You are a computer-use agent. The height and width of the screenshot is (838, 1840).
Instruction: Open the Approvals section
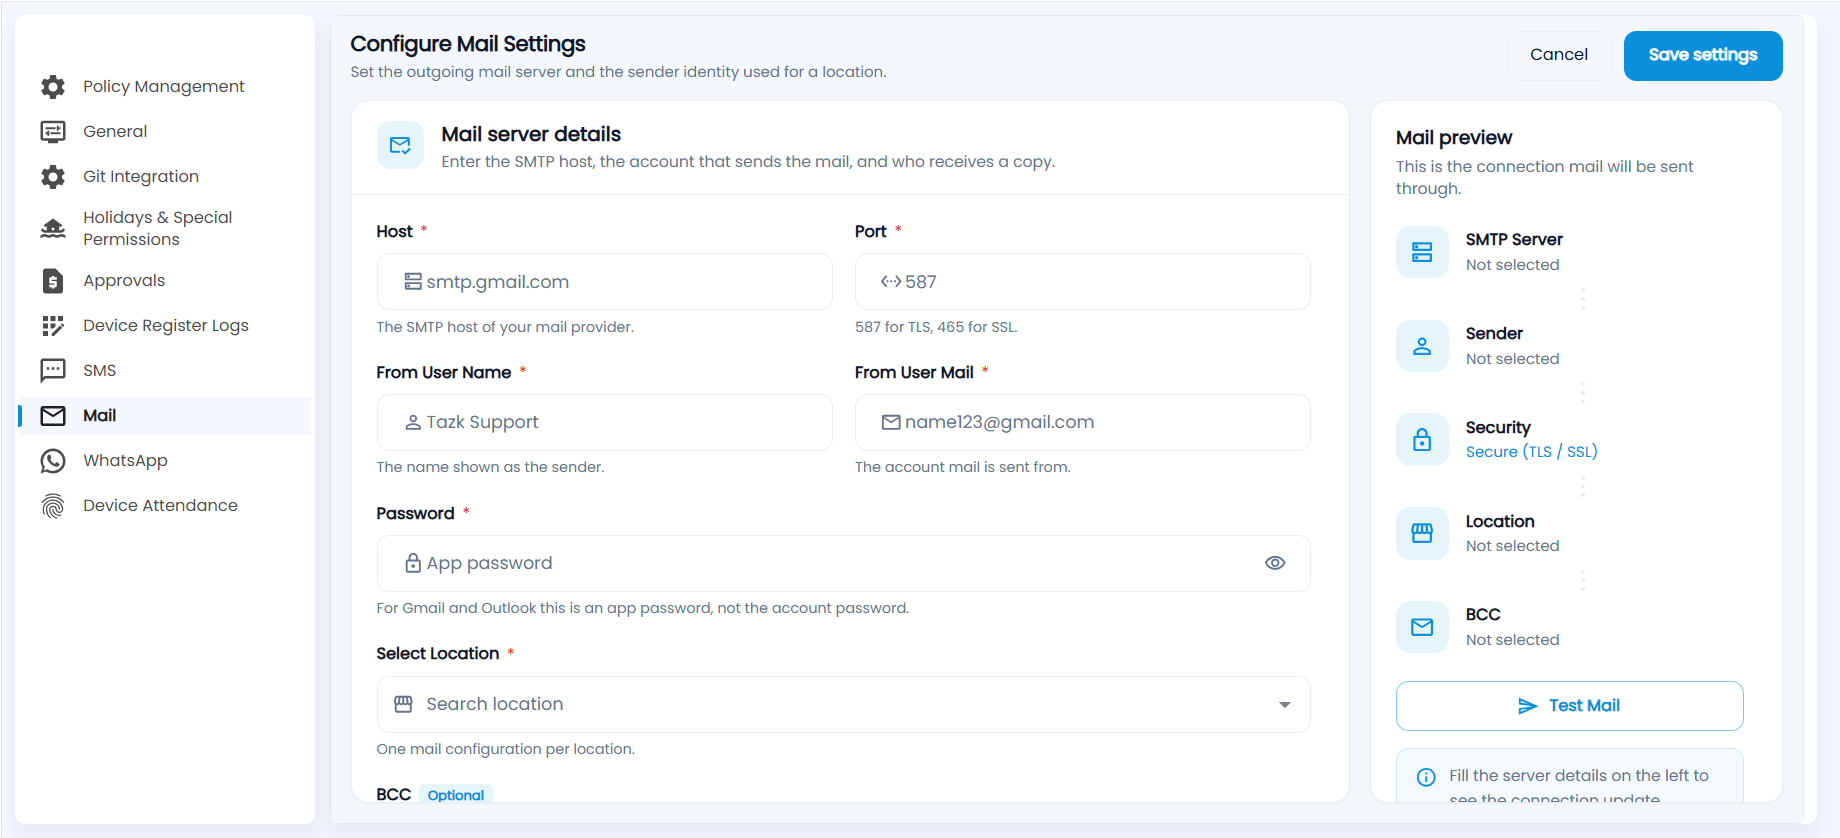(165, 281)
